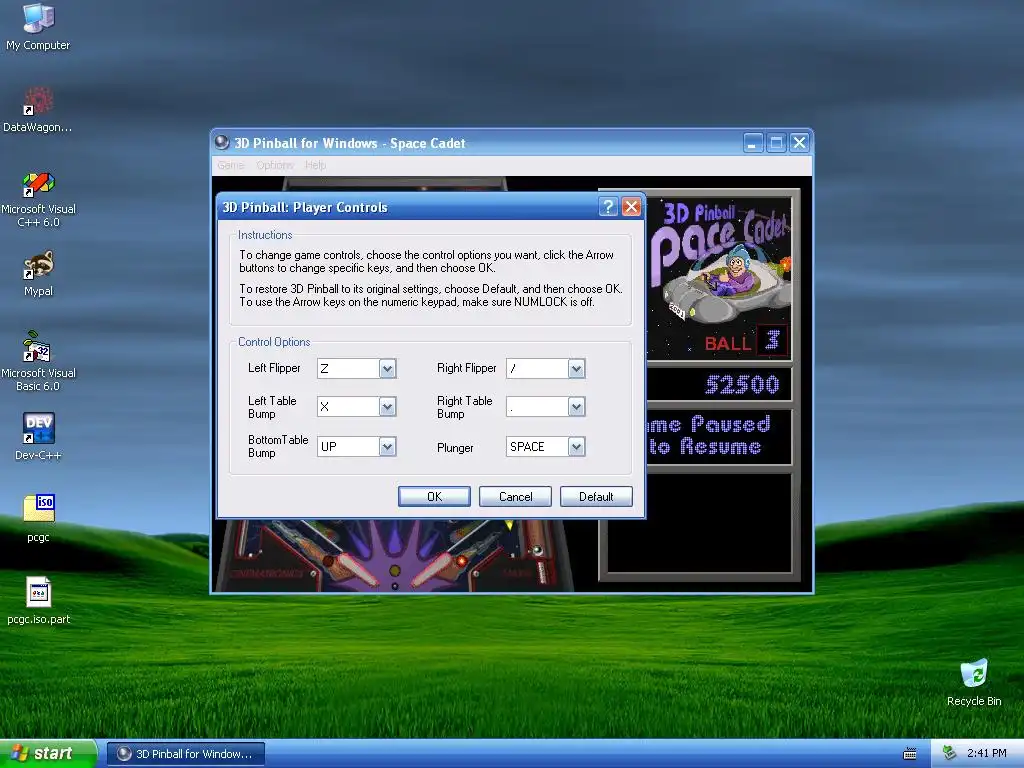Click the Space Cadet logo artwork

click(x=718, y=261)
